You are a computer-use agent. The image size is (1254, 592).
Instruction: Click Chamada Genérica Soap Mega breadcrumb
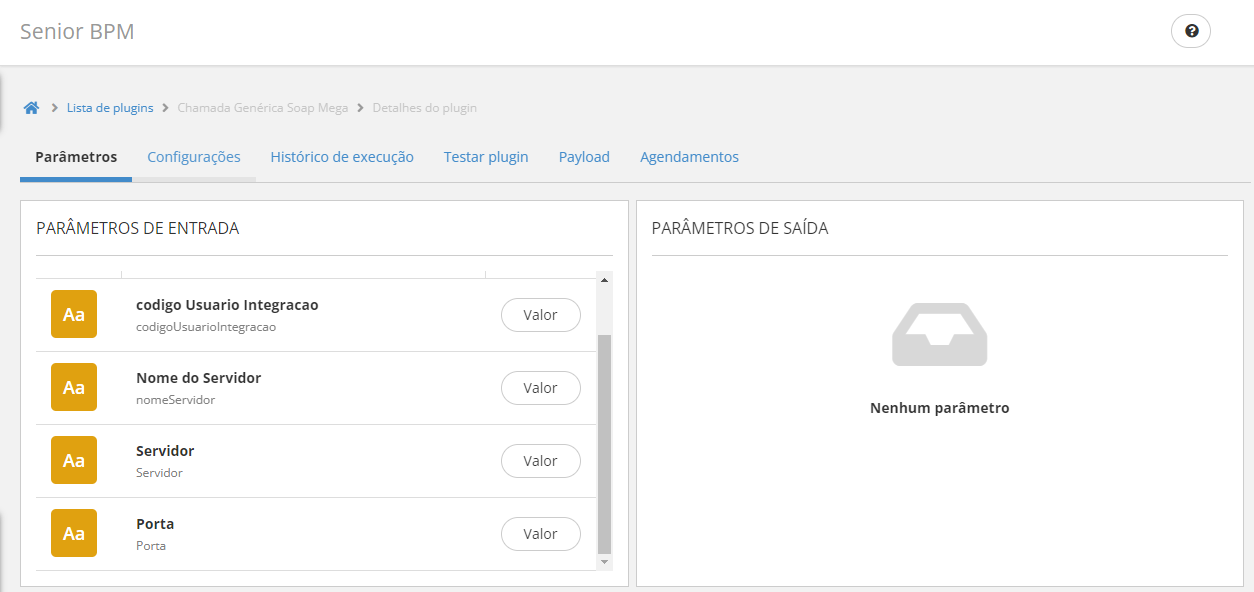coord(263,108)
